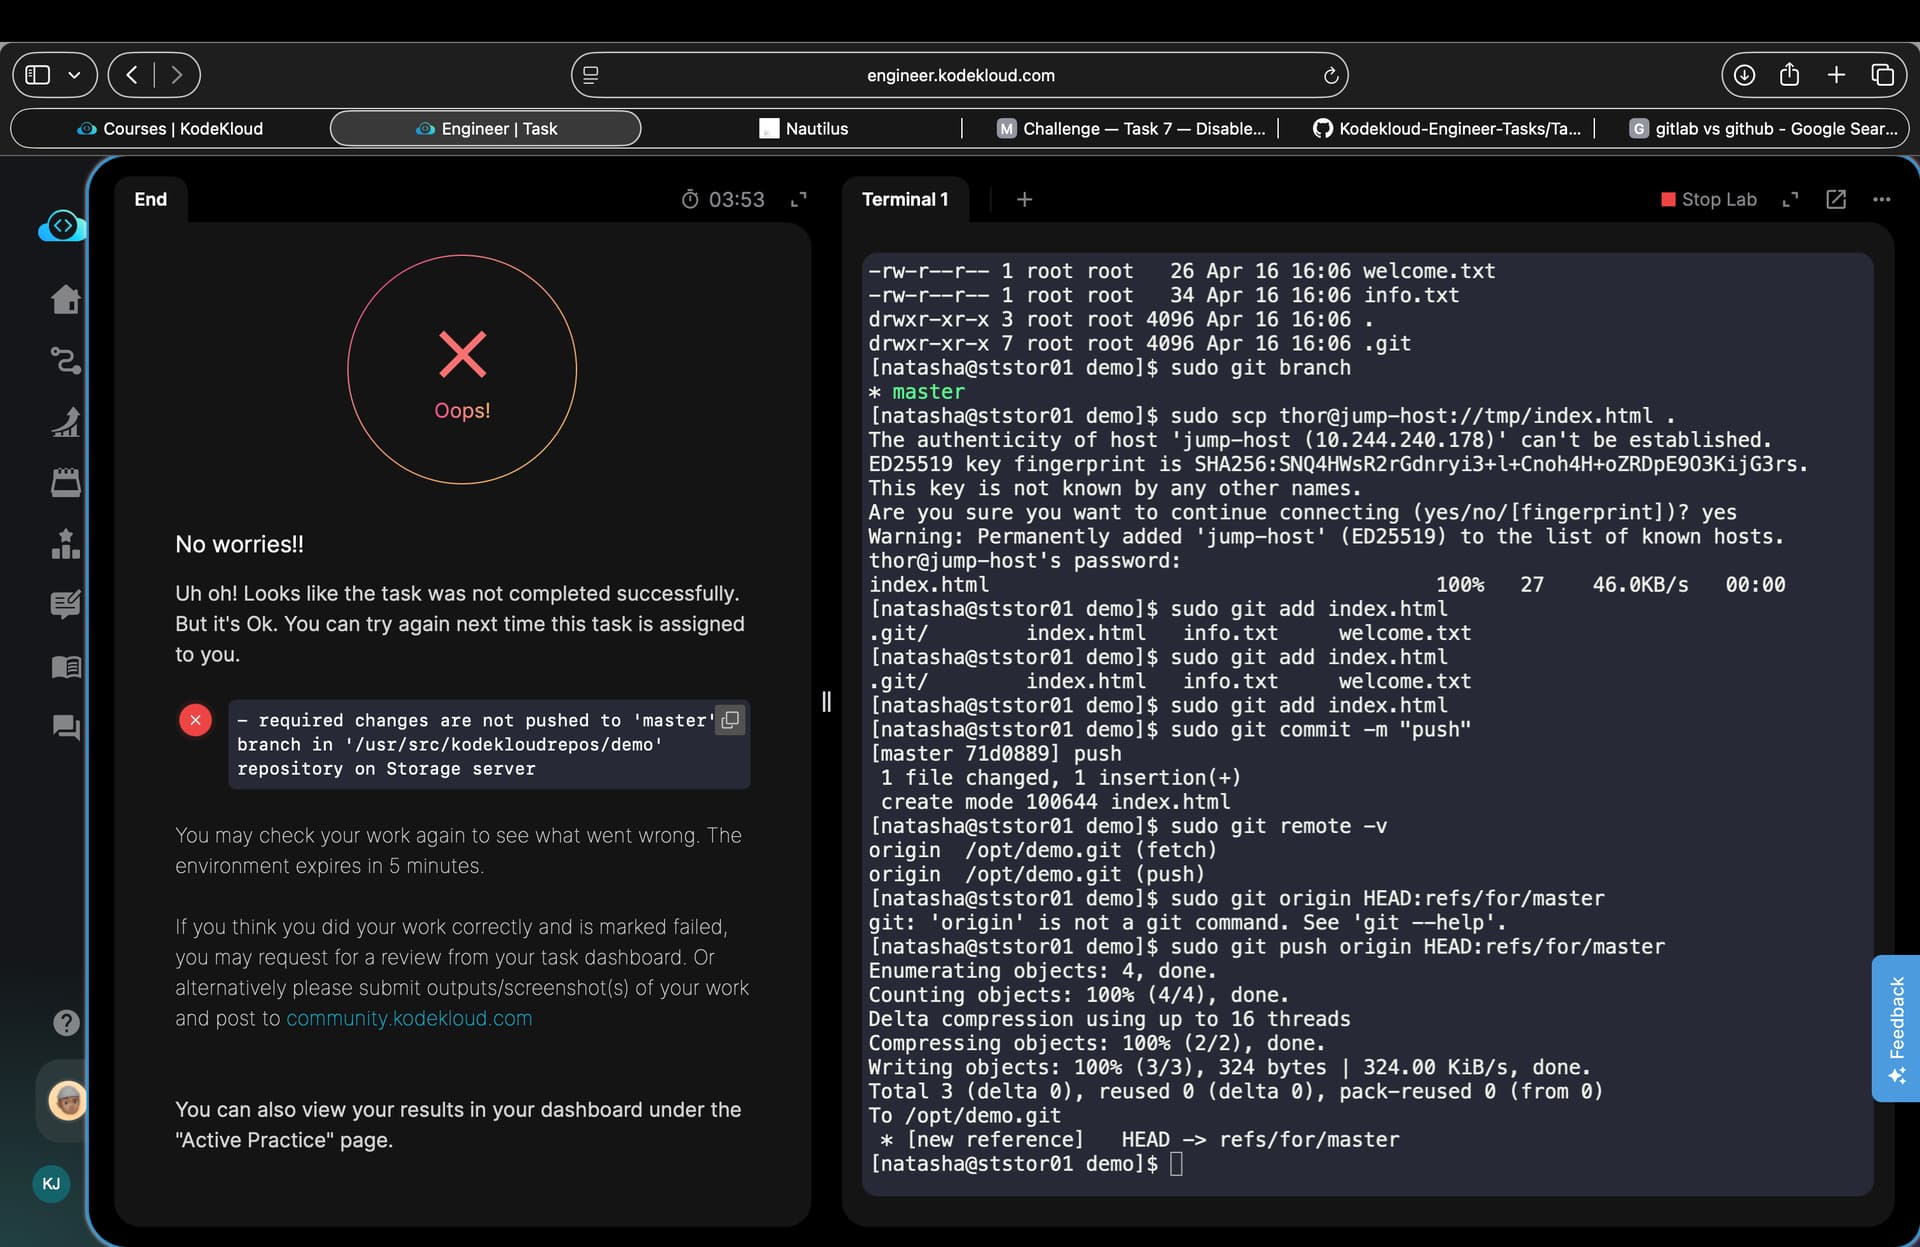Copy the error message with the copy icon
This screenshot has height=1247, width=1920.
[x=731, y=720]
